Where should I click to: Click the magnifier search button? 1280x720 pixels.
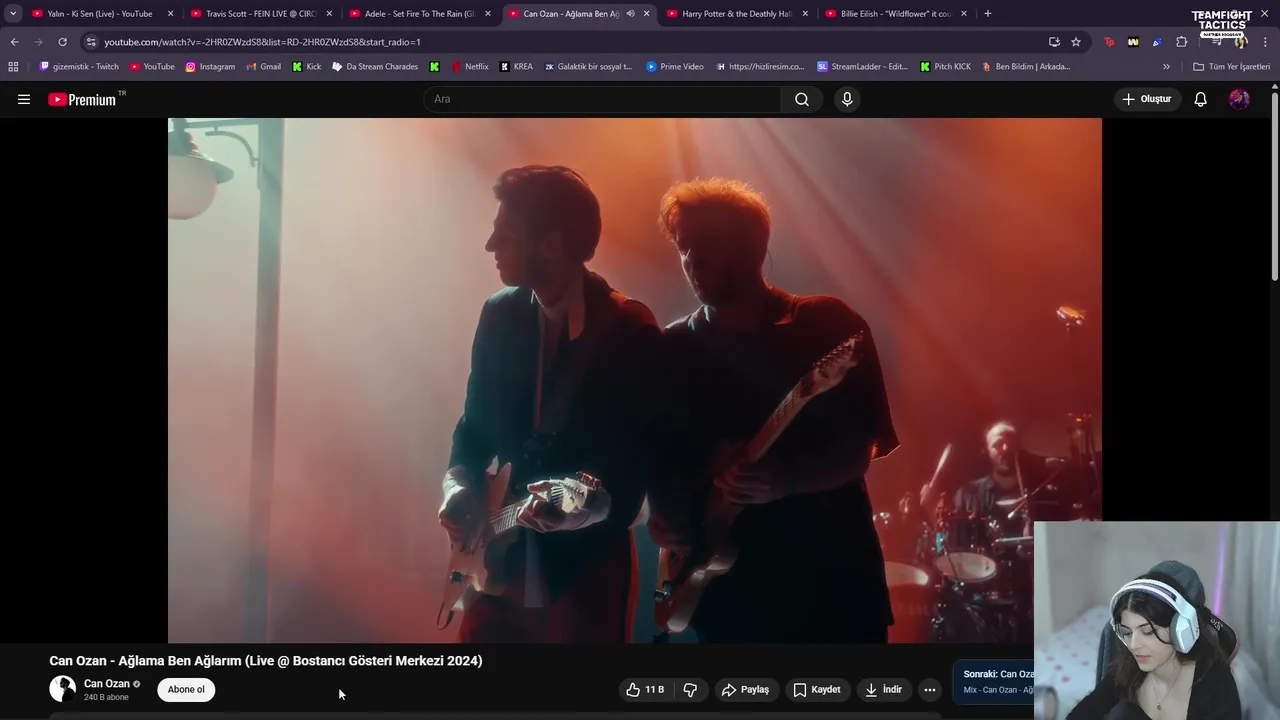pos(802,99)
